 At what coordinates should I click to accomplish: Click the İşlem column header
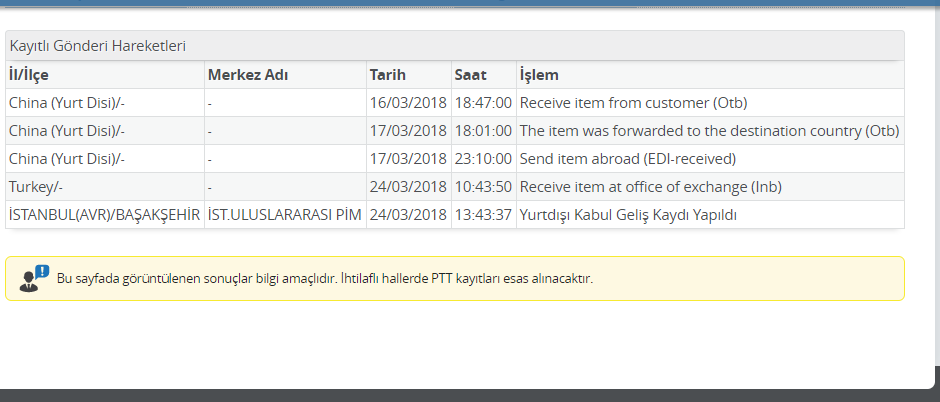pyautogui.click(x=710, y=75)
